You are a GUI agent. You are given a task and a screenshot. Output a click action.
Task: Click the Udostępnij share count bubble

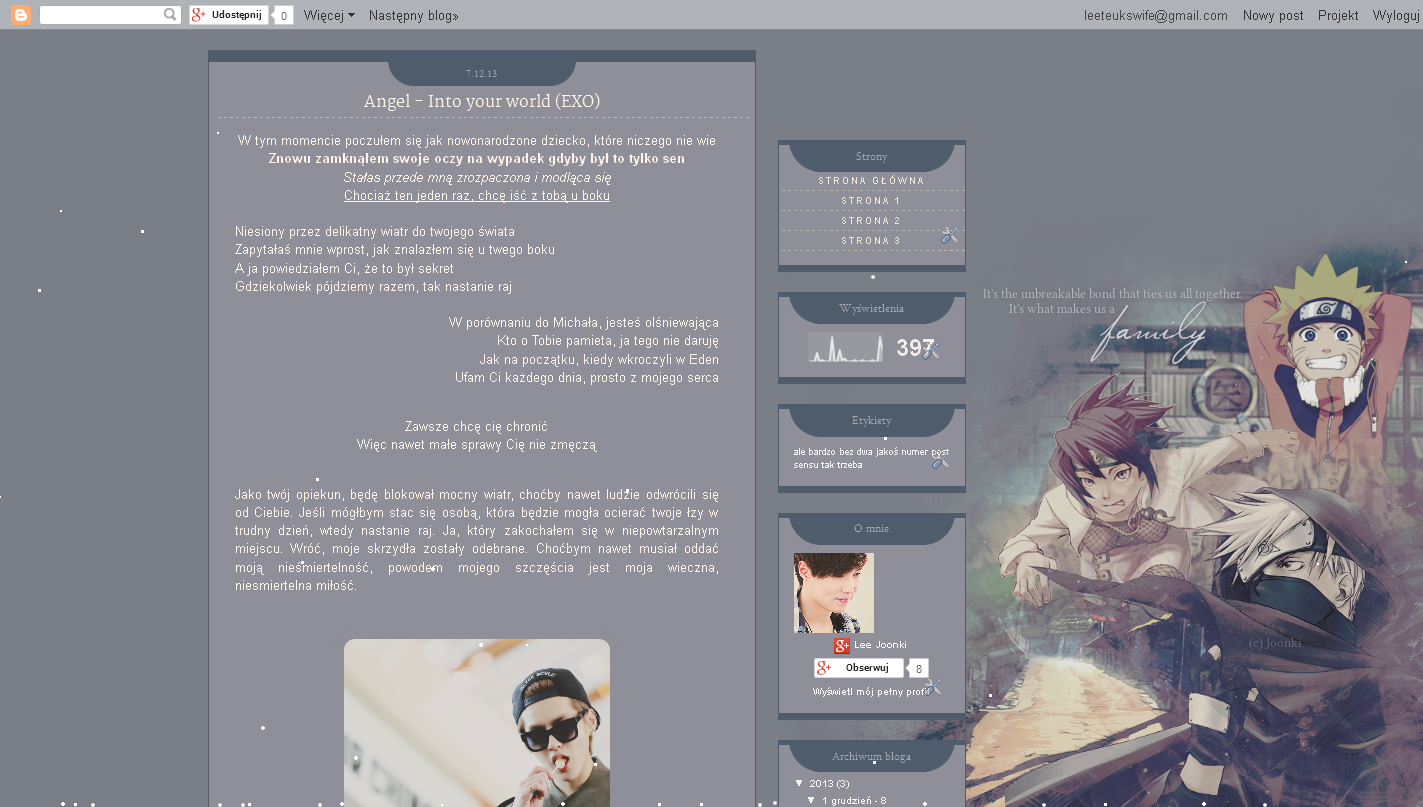[x=283, y=16]
